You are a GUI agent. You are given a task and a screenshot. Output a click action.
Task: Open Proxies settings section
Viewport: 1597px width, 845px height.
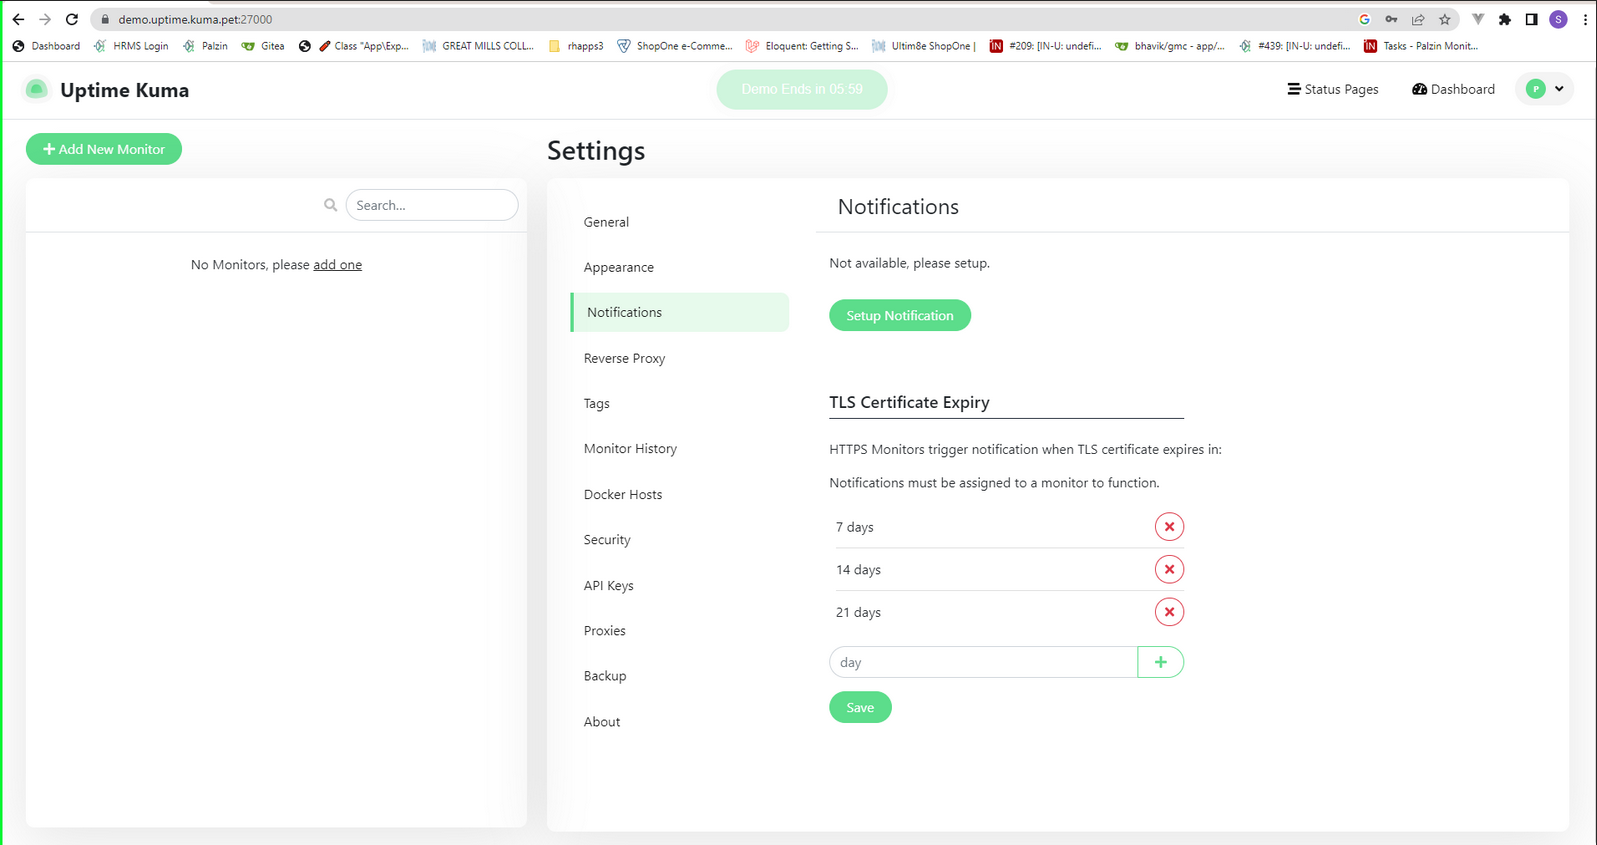(680, 630)
